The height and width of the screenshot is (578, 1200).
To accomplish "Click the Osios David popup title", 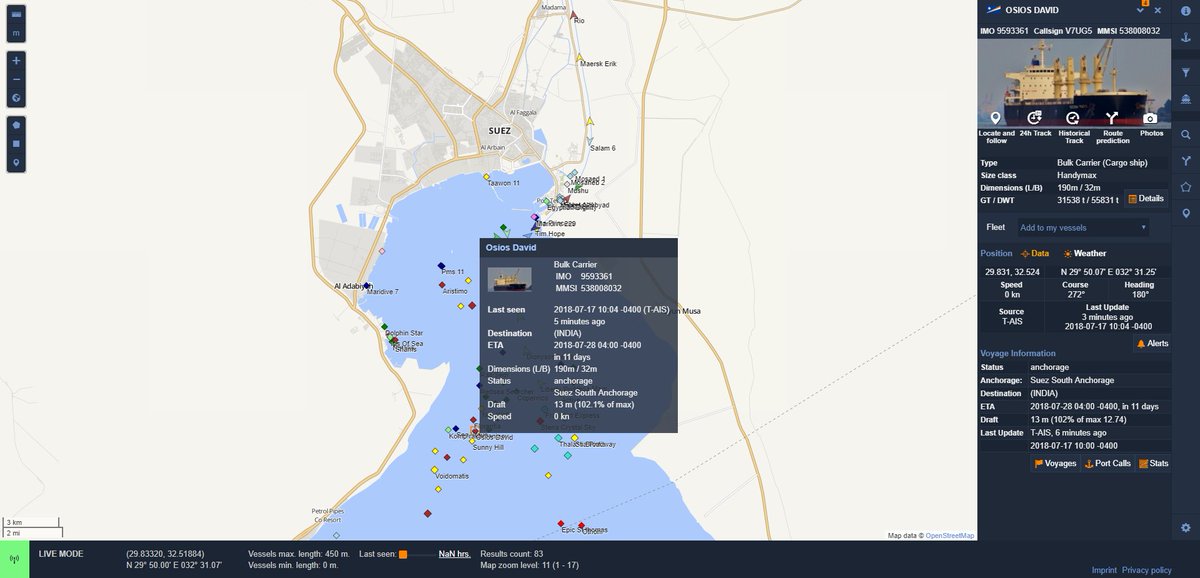I will point(511,247).
